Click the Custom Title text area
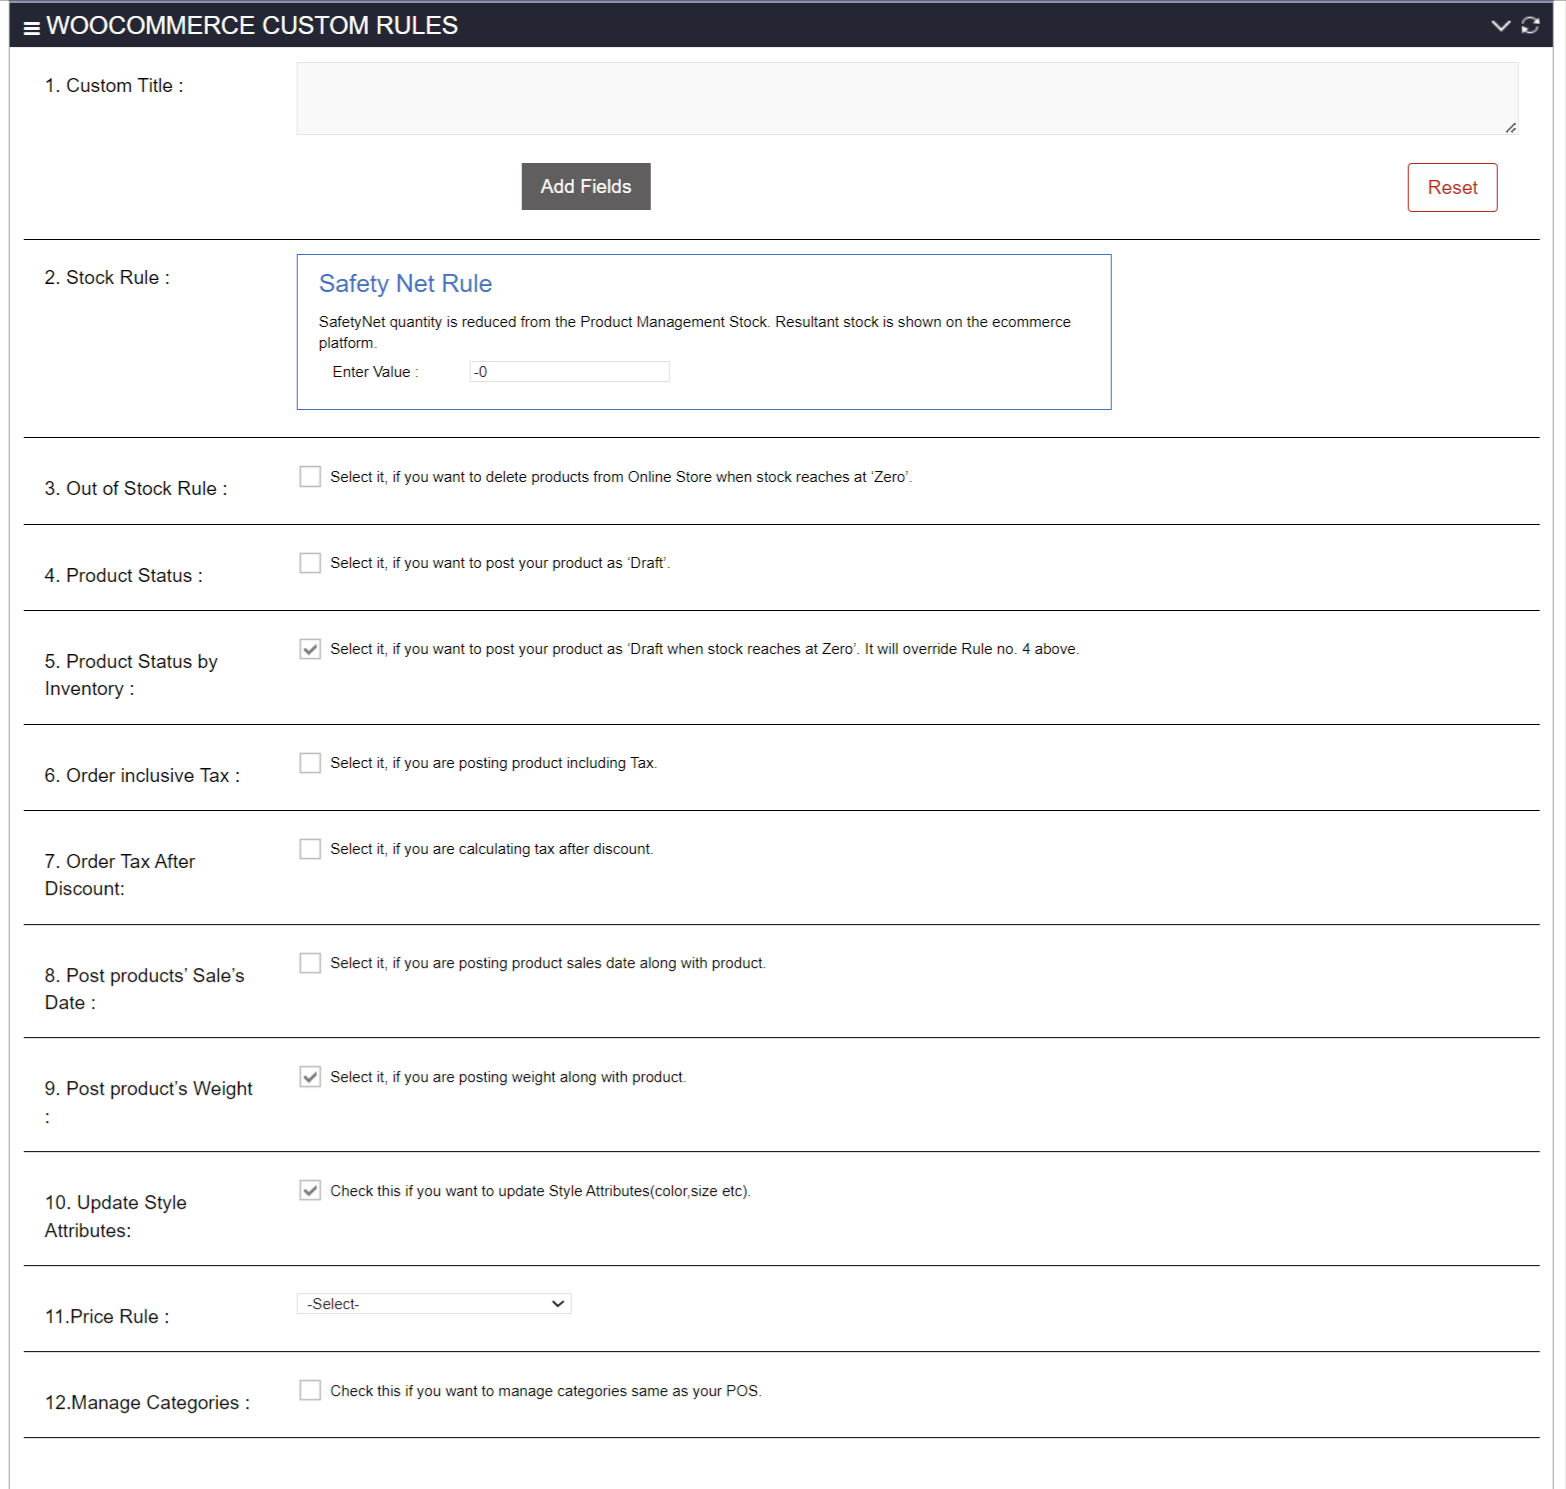 coord(907,98)
